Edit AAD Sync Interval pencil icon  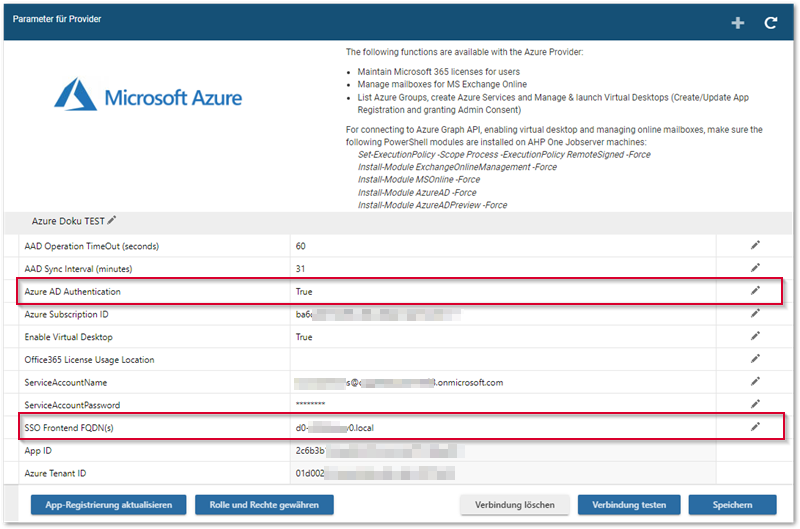(755, 268)
